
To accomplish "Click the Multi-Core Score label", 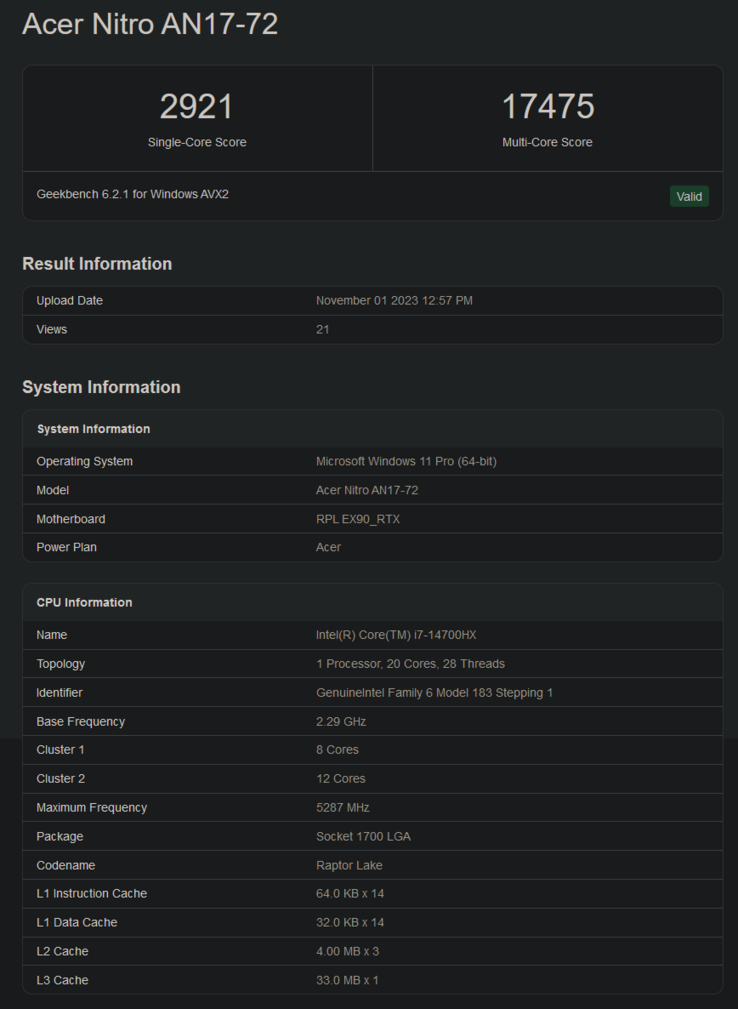I will tap(547, 142).
